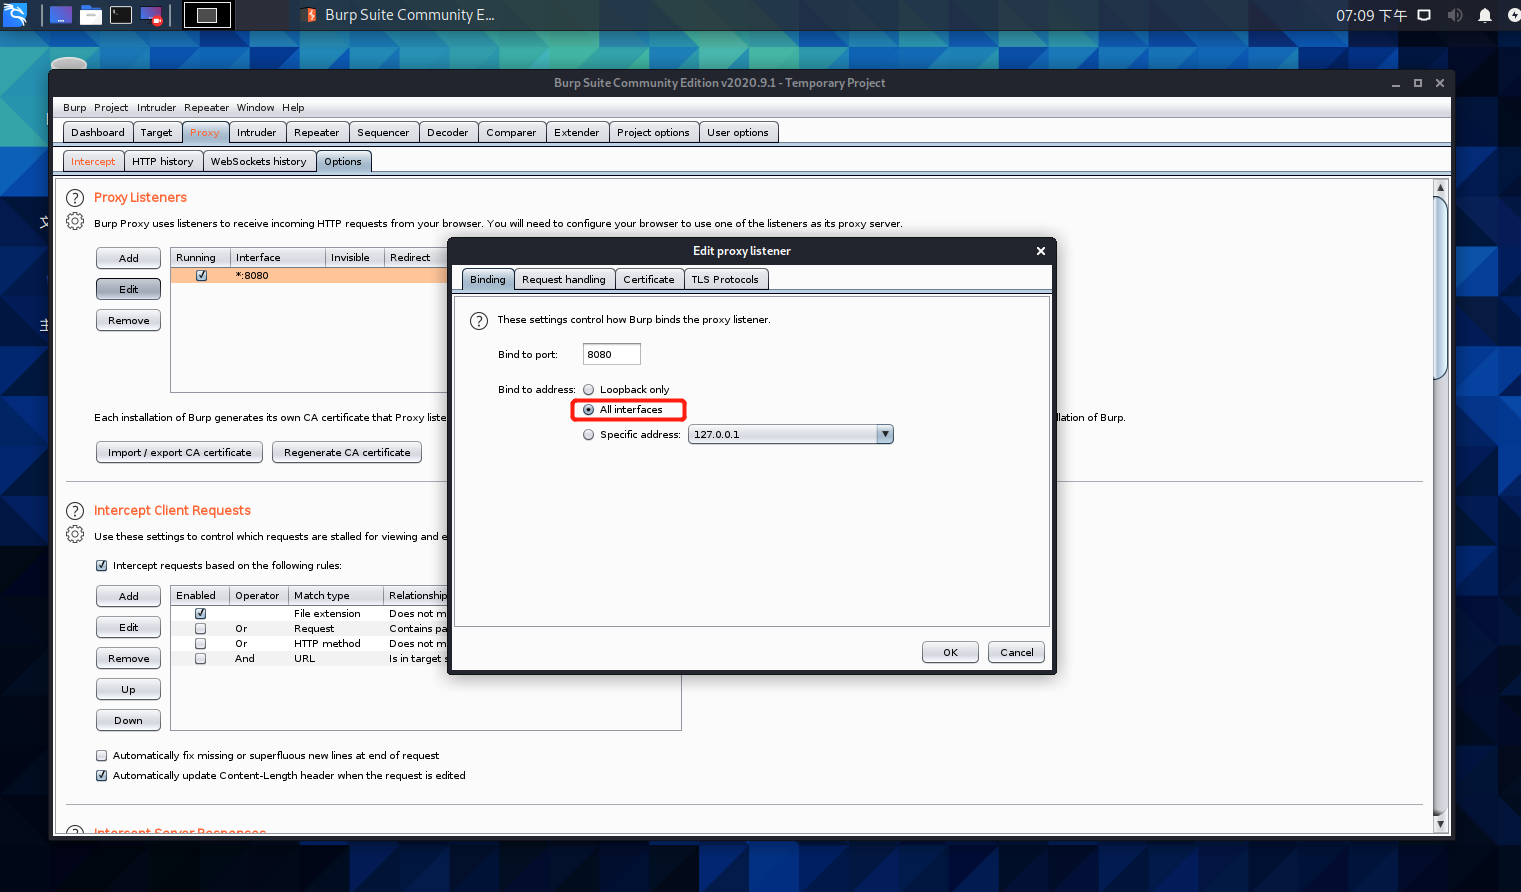Enable the URL rule checkbox
This screenshot has height=892, width=1521.
(x=201, y=659)
